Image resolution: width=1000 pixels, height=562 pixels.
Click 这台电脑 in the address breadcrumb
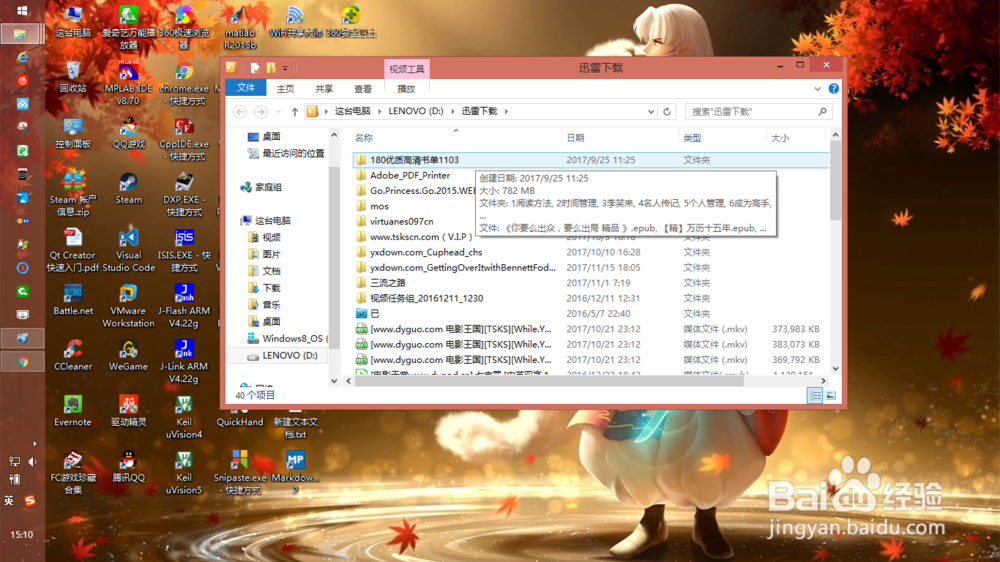[x=353, y=111]
